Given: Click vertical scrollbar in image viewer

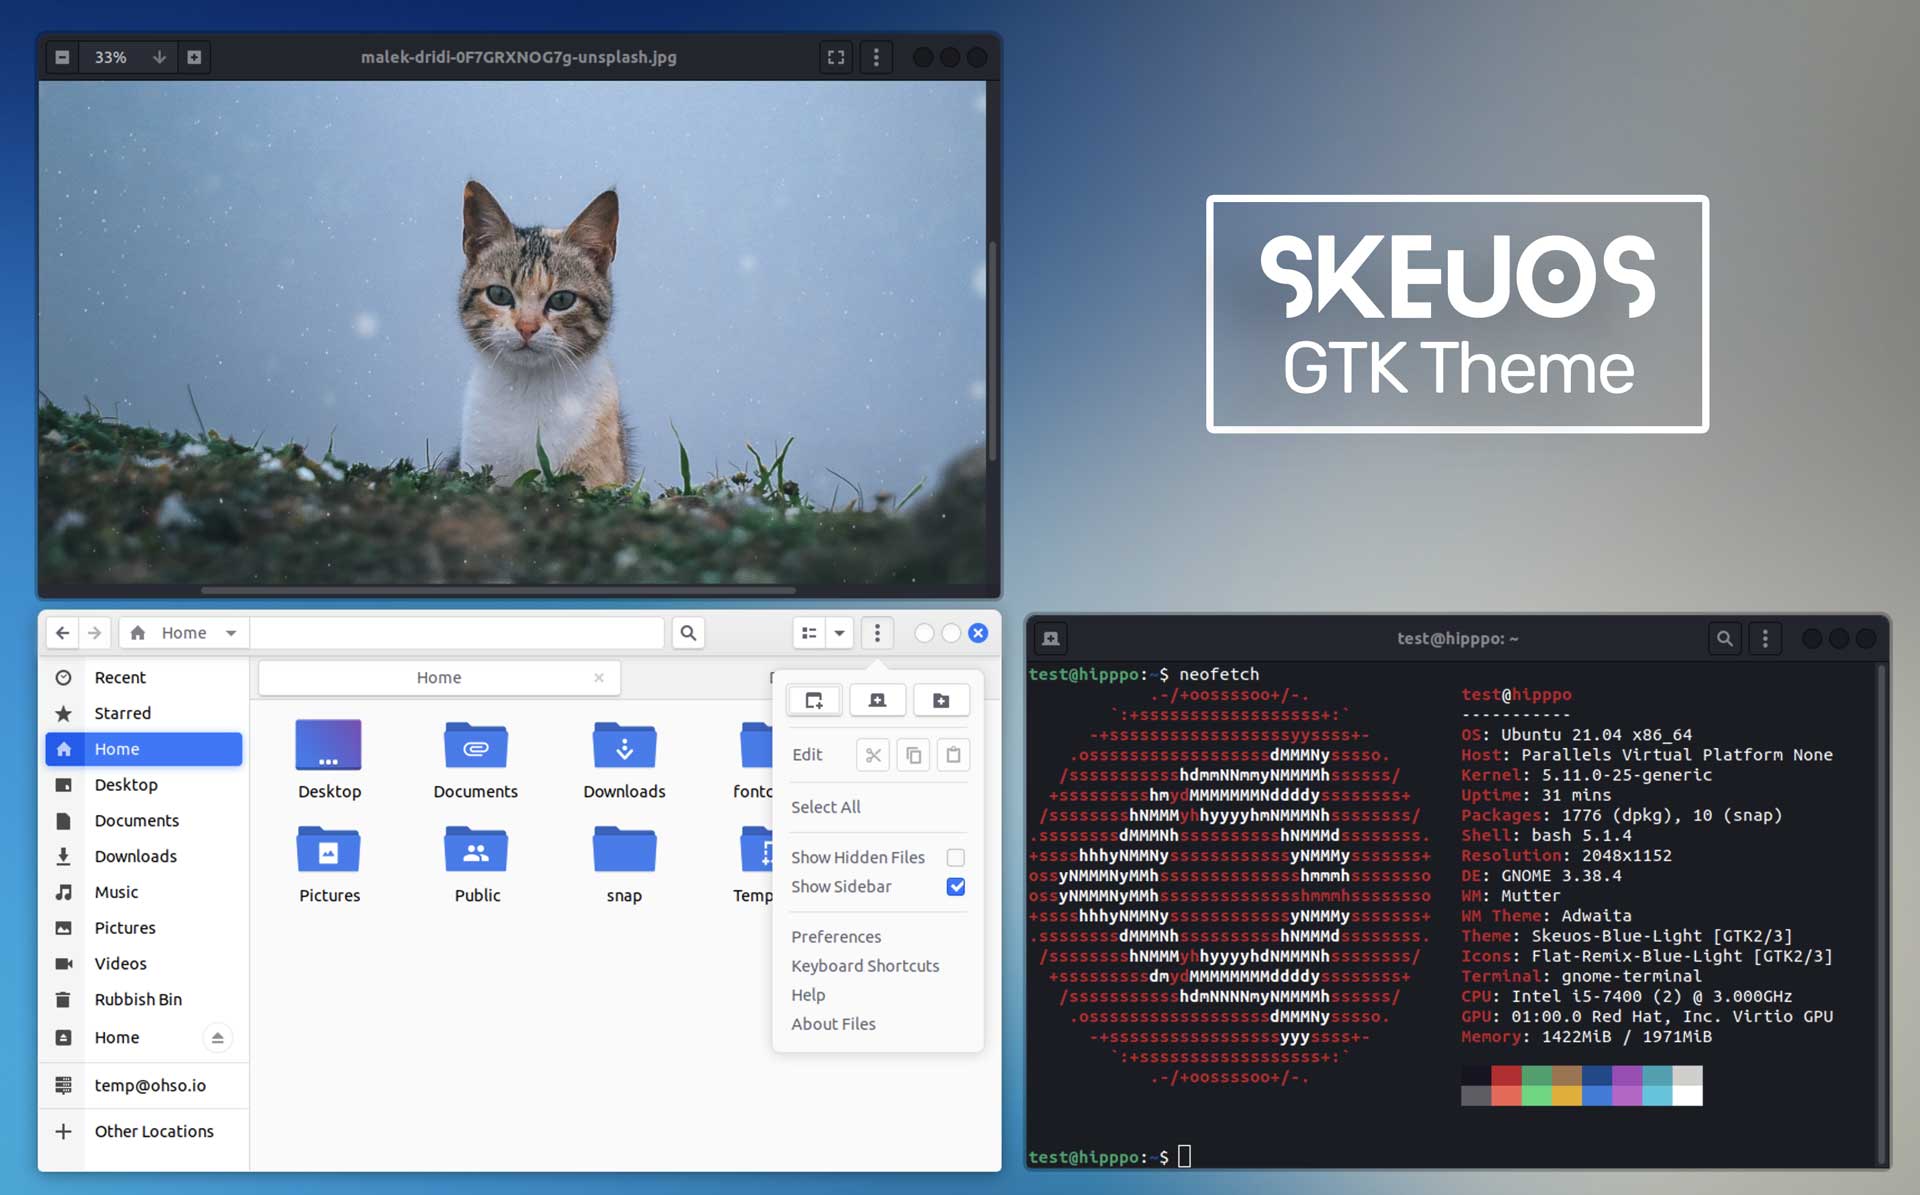Looking at the screenshot, I should point(993,350).
